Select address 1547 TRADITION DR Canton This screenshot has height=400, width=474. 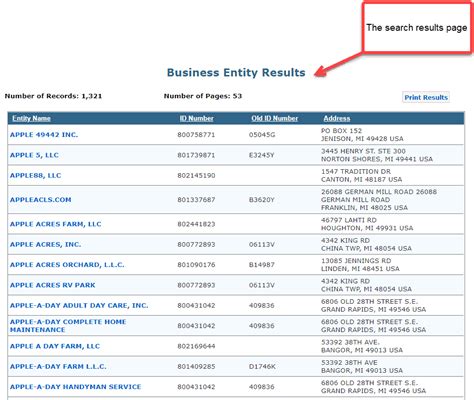click(361, 175)
